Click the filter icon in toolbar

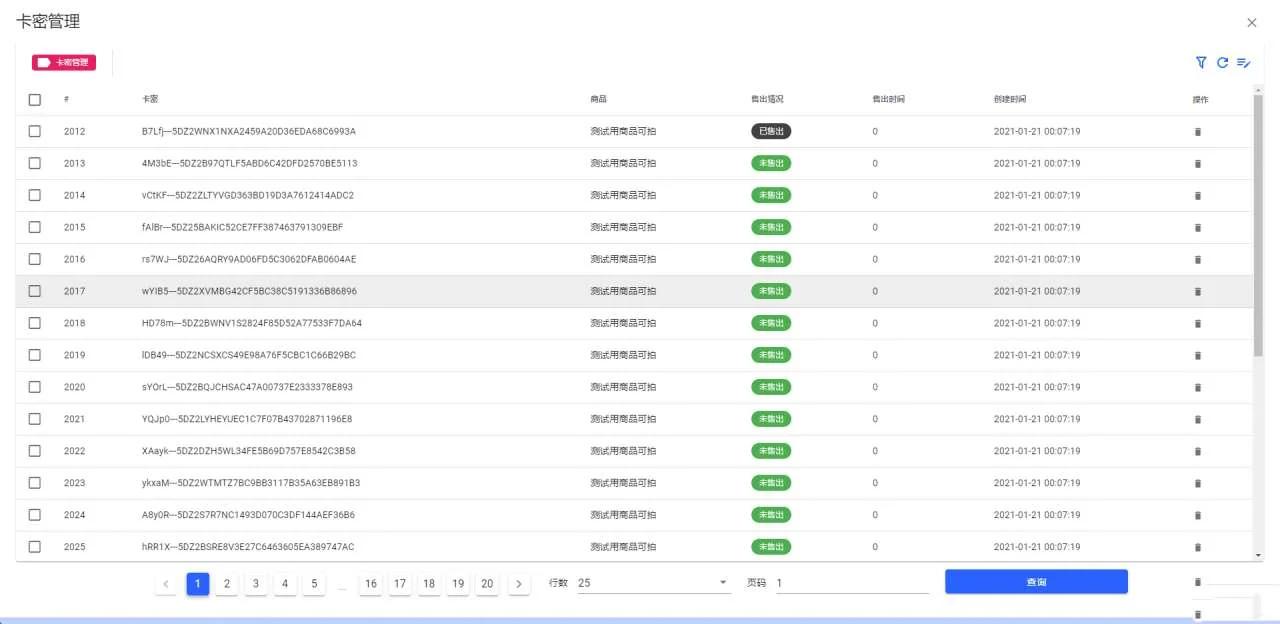point(1201,62)
